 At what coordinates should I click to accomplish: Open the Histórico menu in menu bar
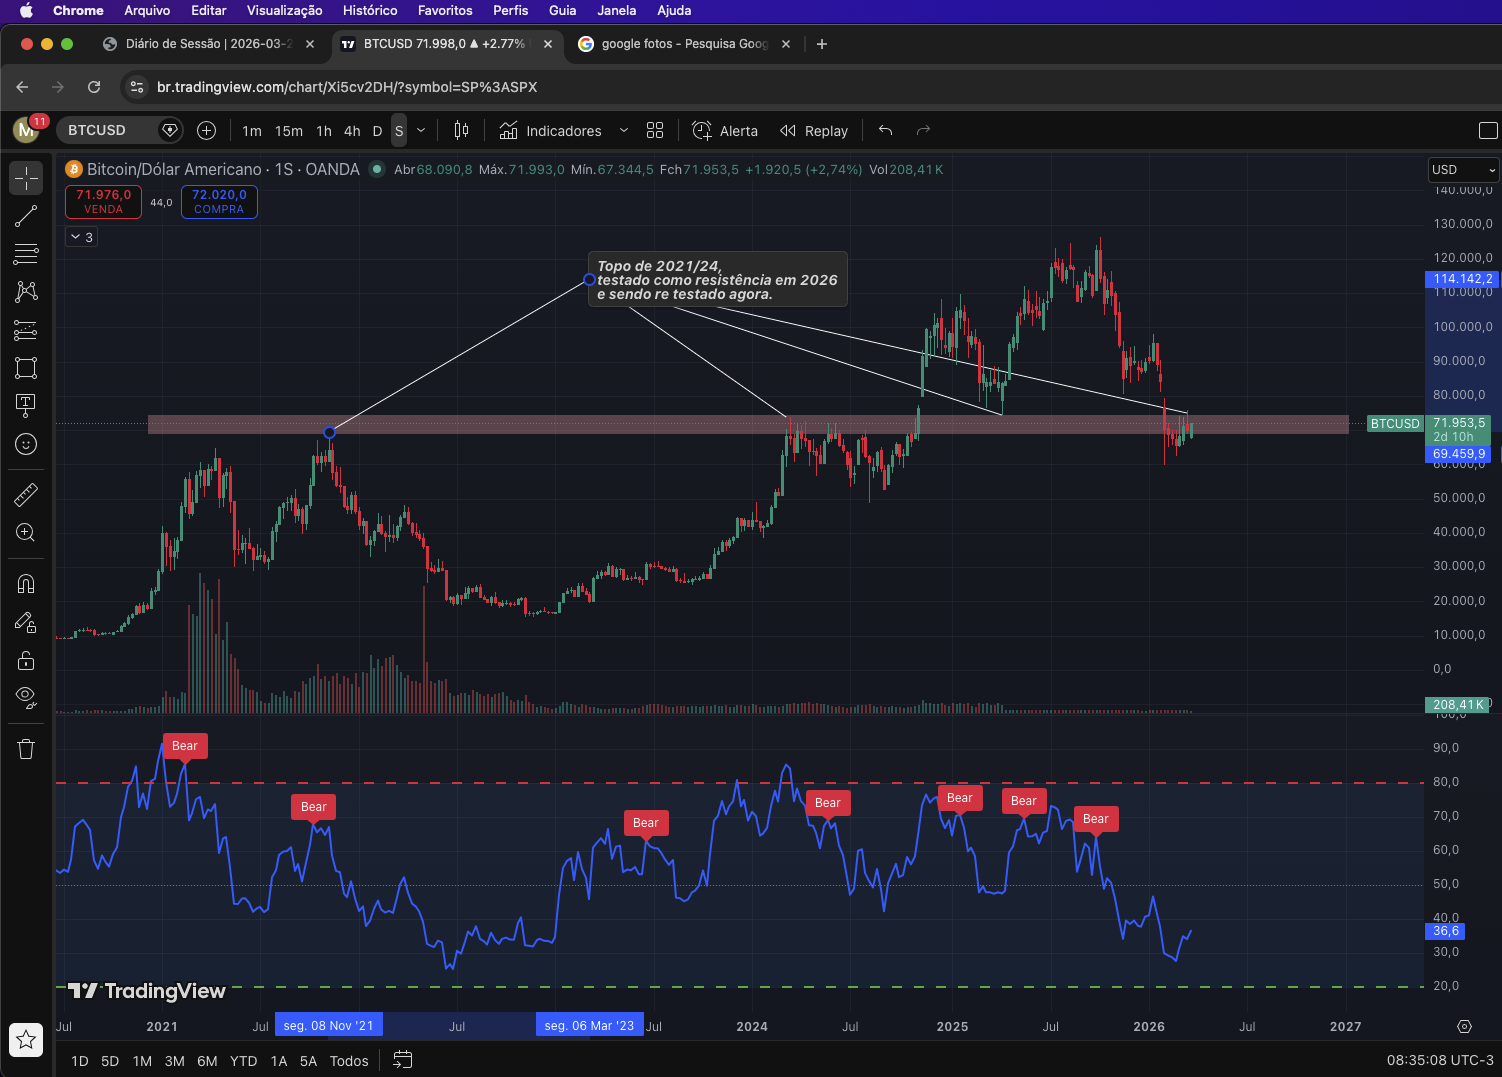click(370, 10)
